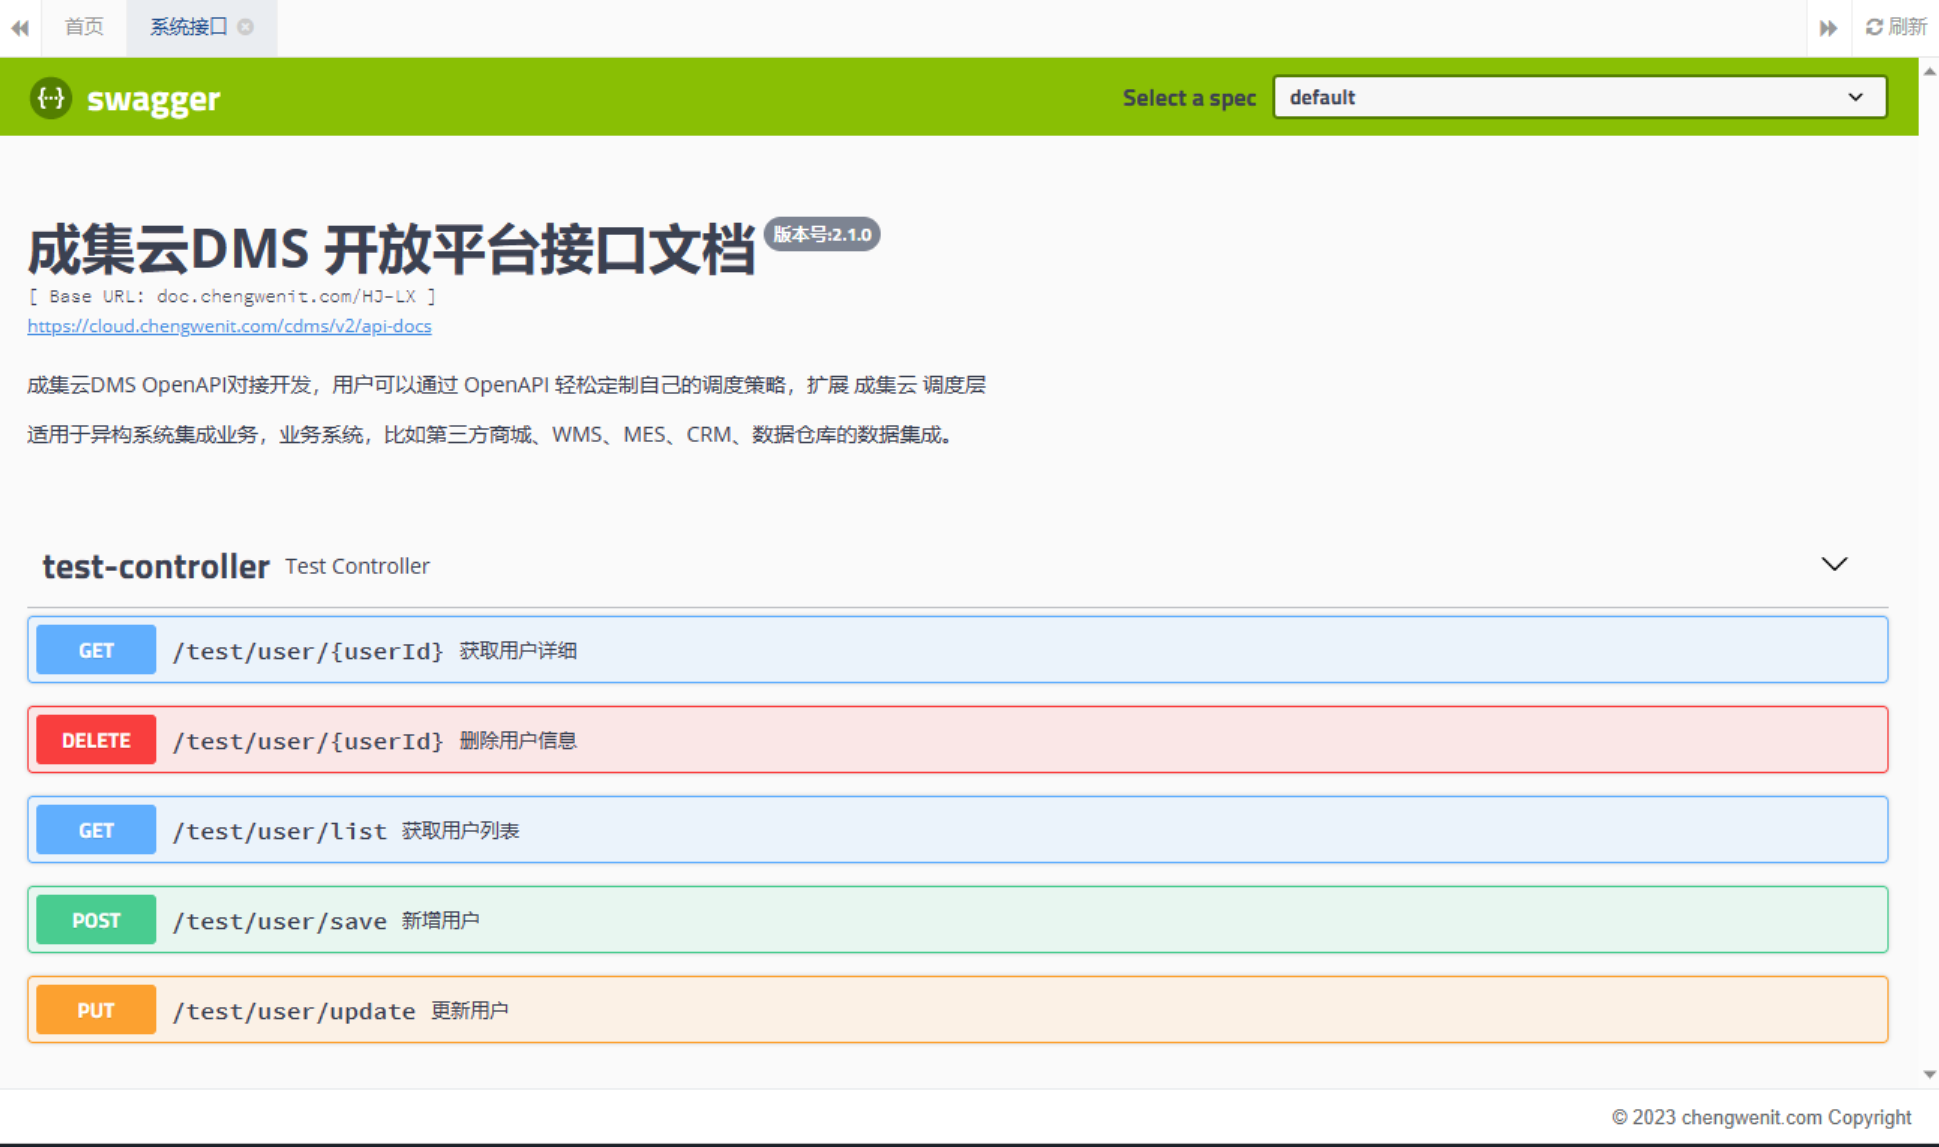Click the 刷新 refresh button
This screenshot has height=1147, width=1939.
click(x=1896, y=27)
